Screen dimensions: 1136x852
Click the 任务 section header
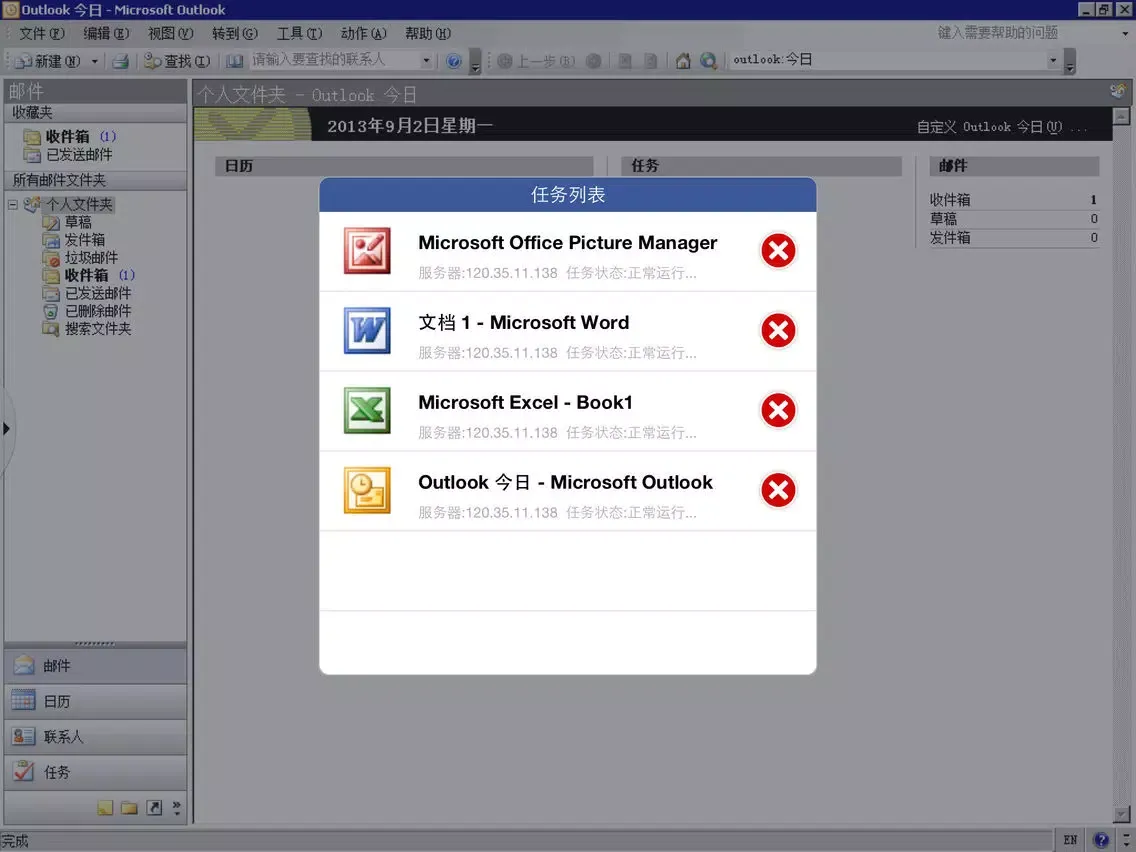coord(761,166)
